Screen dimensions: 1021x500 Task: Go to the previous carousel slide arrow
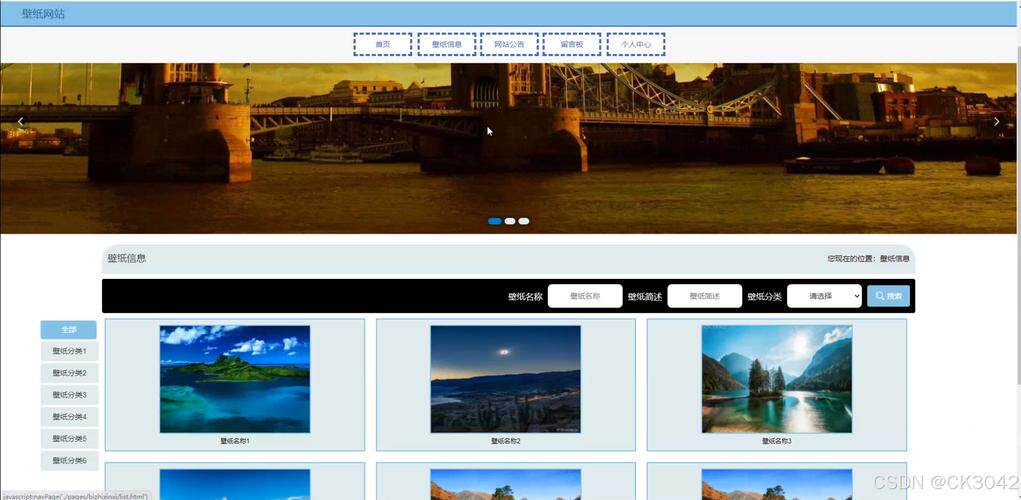pos(20,122)
